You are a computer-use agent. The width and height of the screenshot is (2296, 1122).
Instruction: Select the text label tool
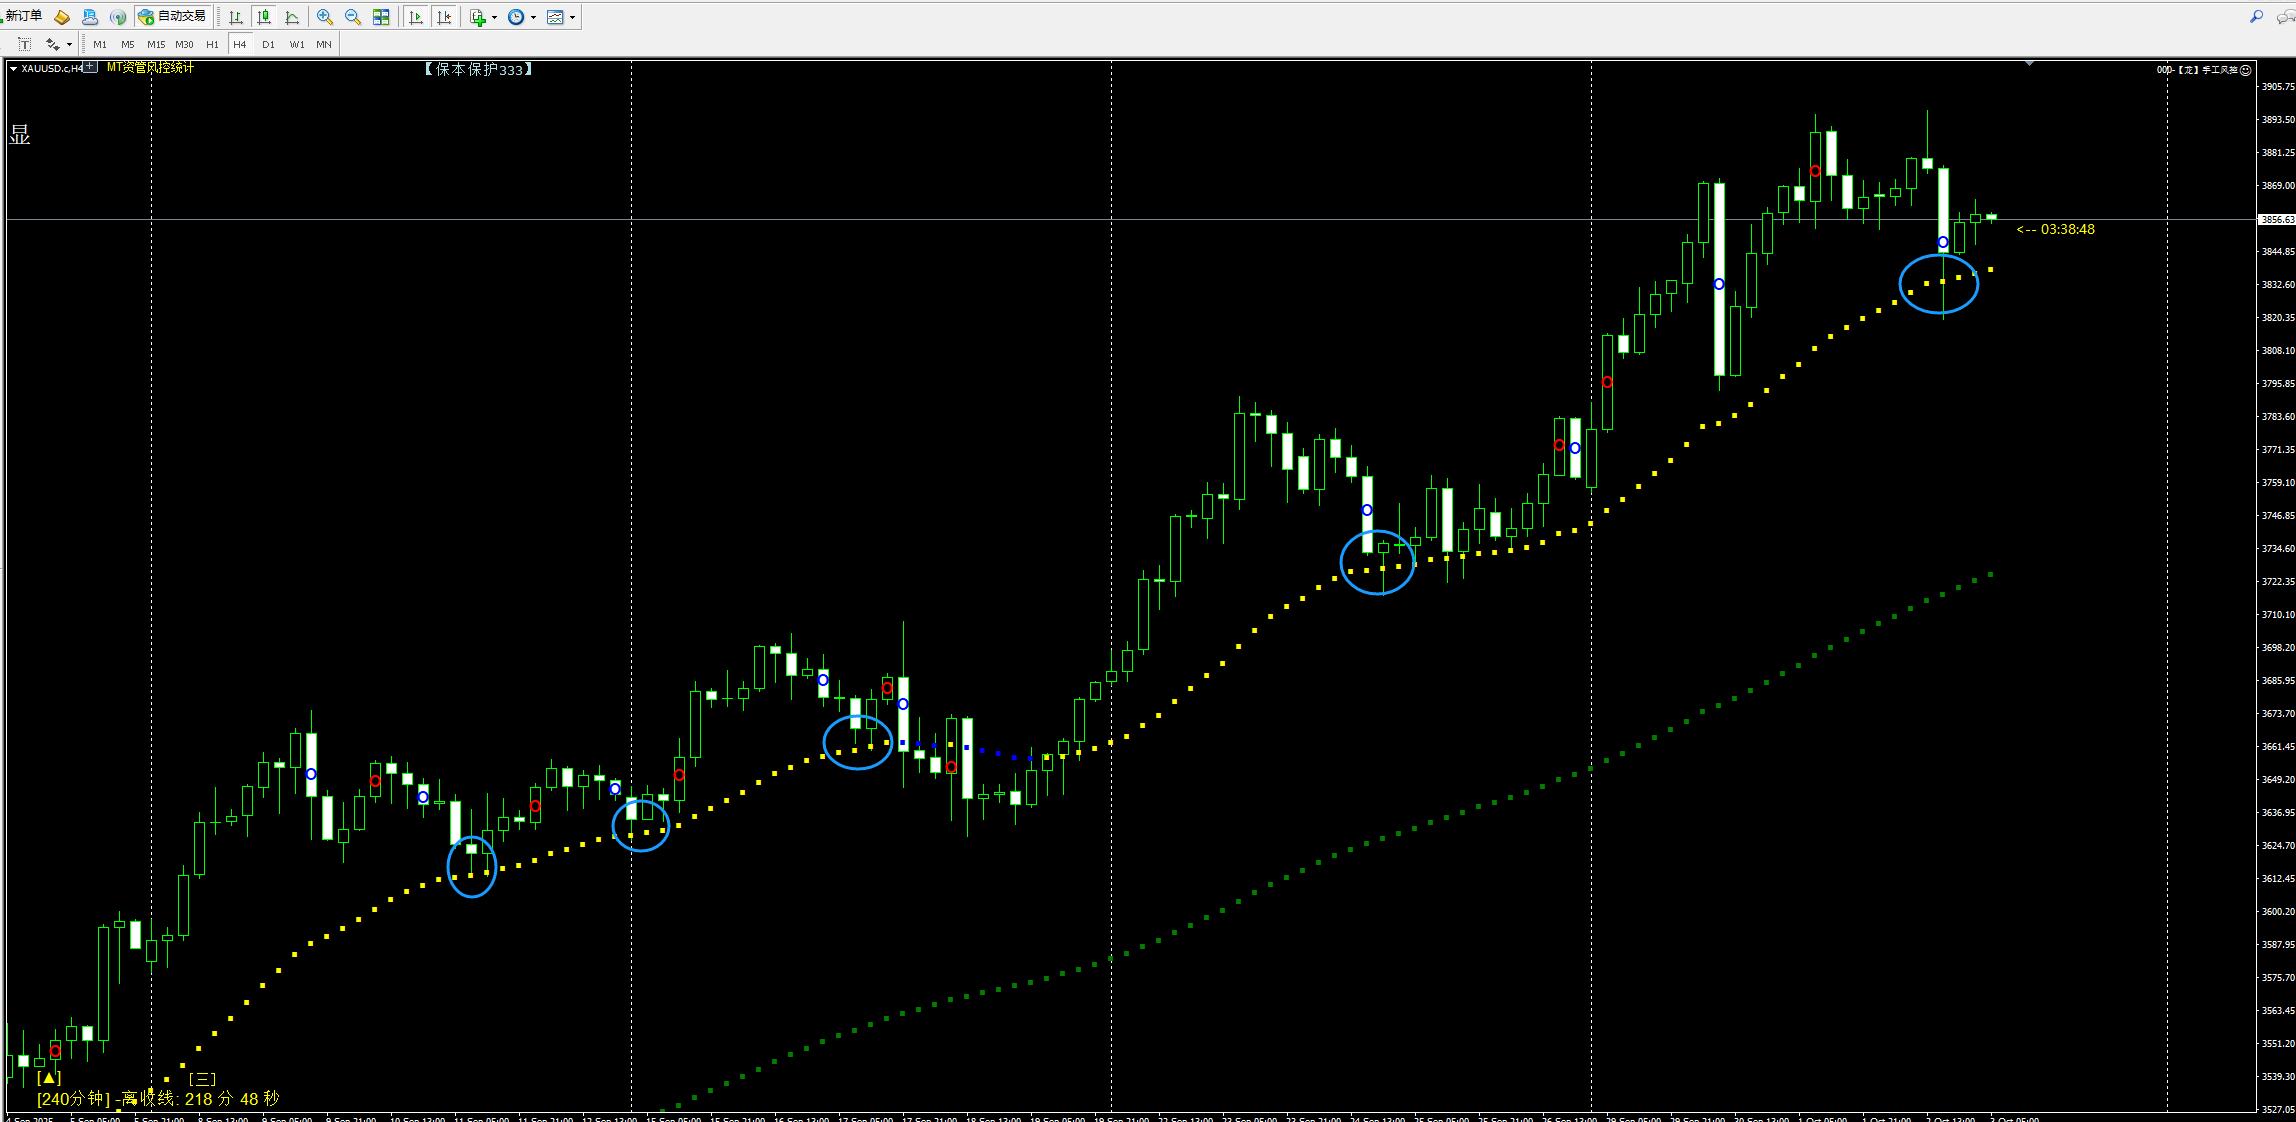[25, 44]
